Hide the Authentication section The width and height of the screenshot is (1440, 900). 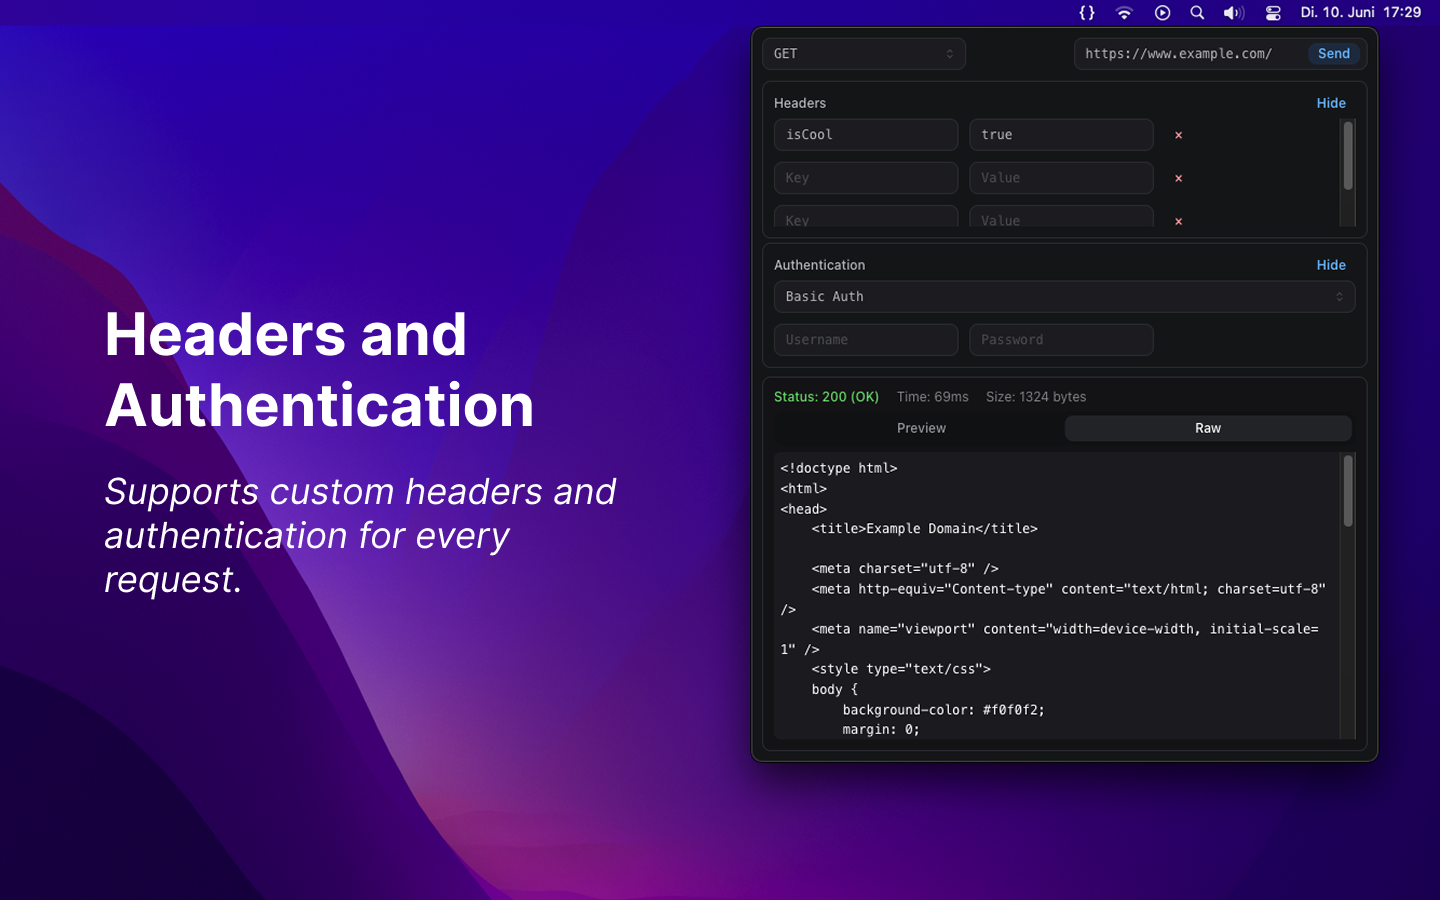click(1331, 265)
